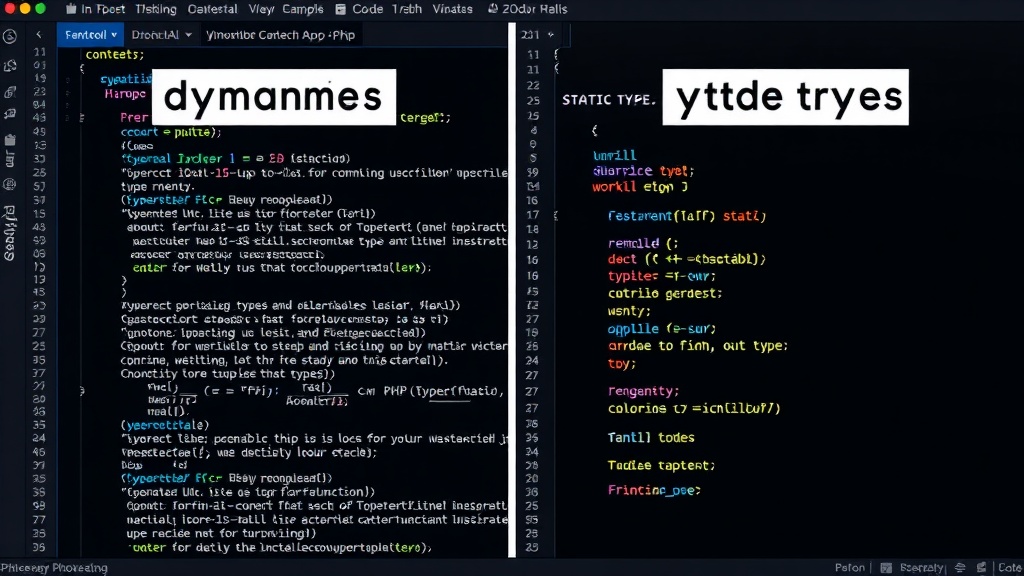Click the 'cotrile gerdest;' line in right pane
Screen dimensions: 1024x576
coord(665,293)
